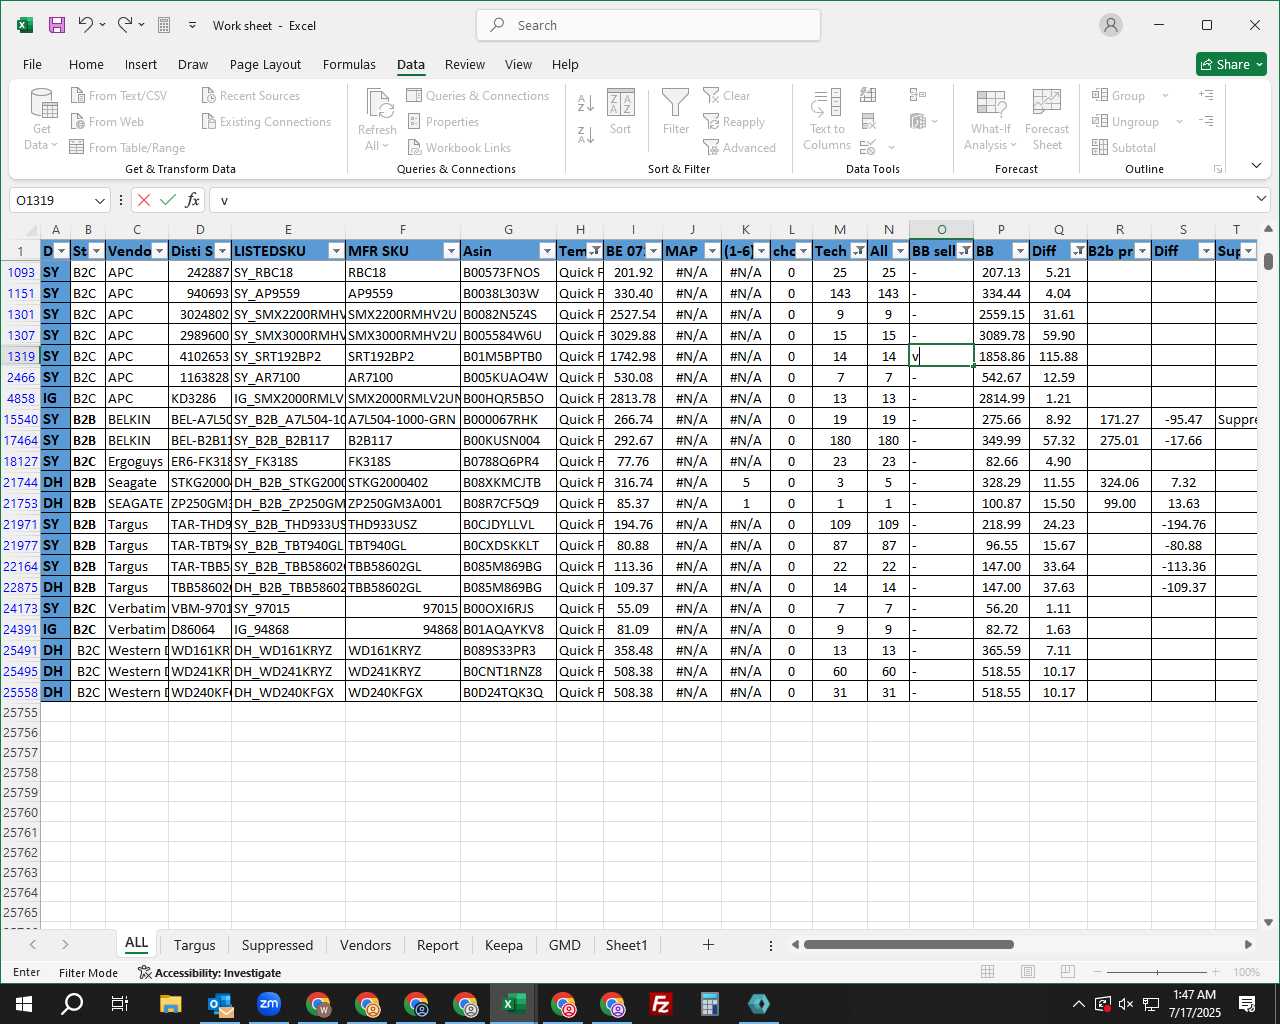Clear the applied filter
The image size is (1280, 1024).
(727, 96)
